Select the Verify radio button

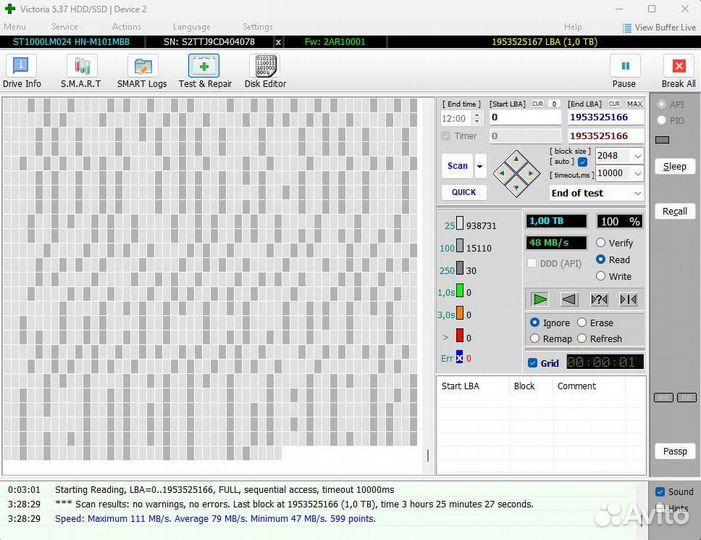(601, 243)
